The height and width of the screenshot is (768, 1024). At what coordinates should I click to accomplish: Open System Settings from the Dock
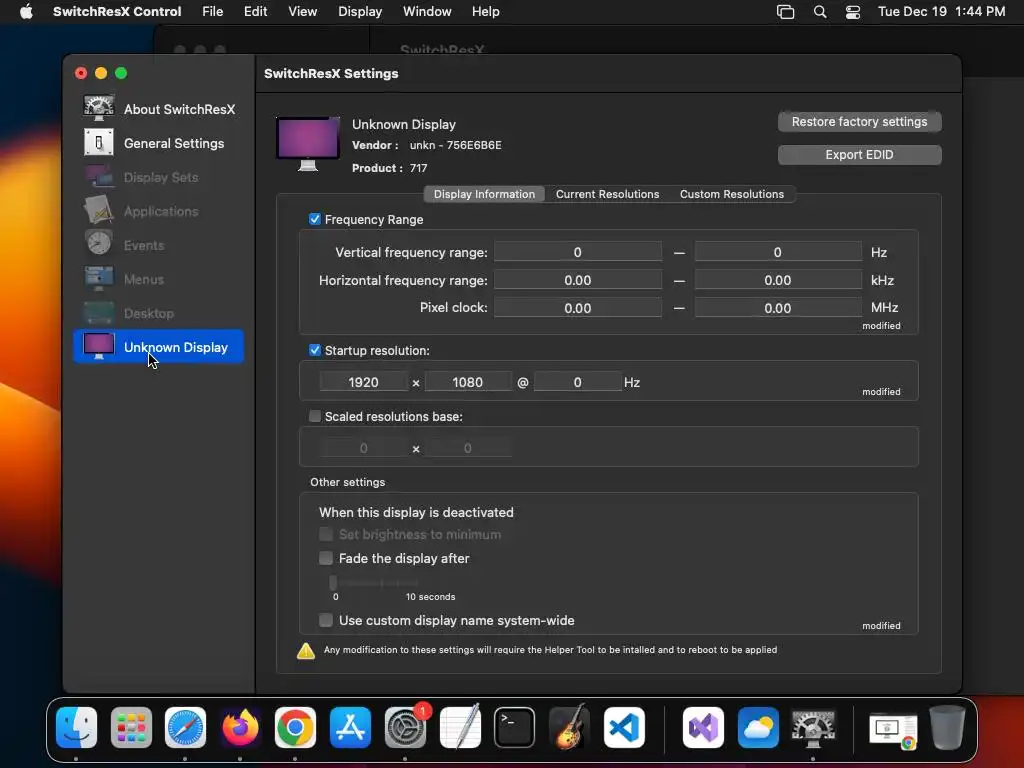[x=405, y=727]
